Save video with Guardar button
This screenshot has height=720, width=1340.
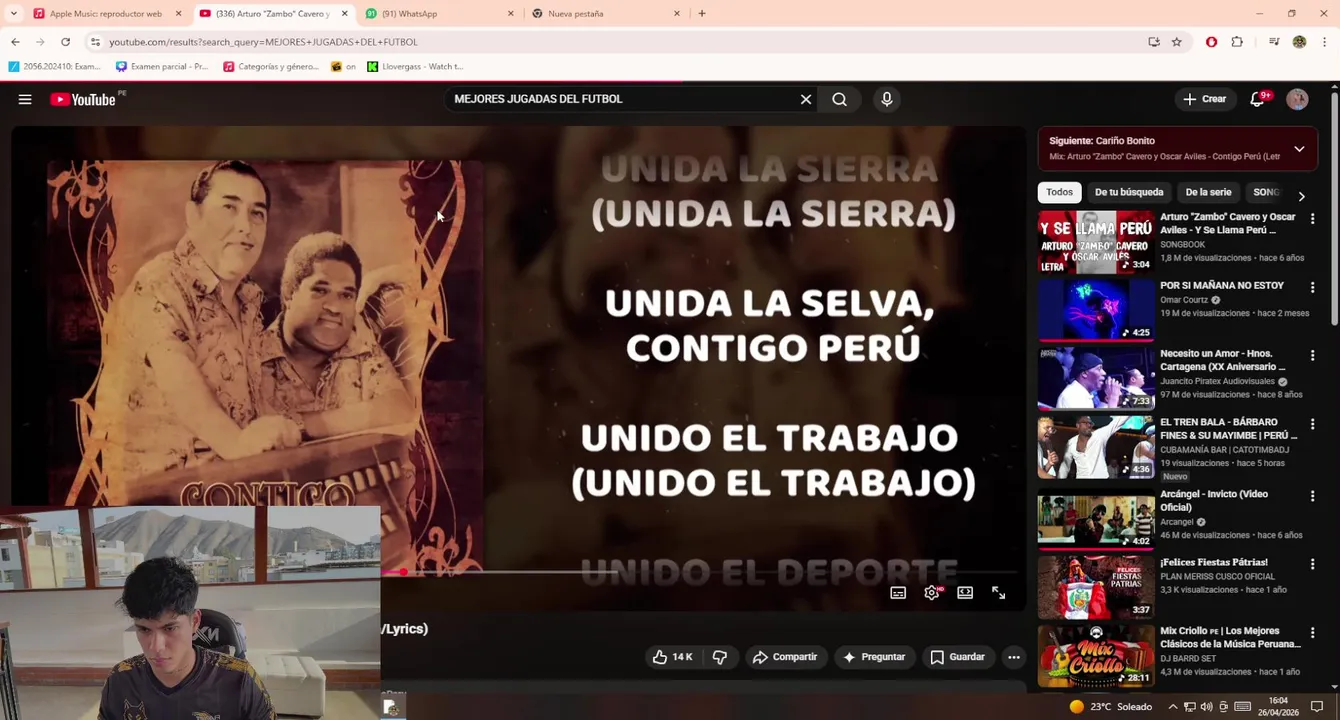click(x=958, y=657)
